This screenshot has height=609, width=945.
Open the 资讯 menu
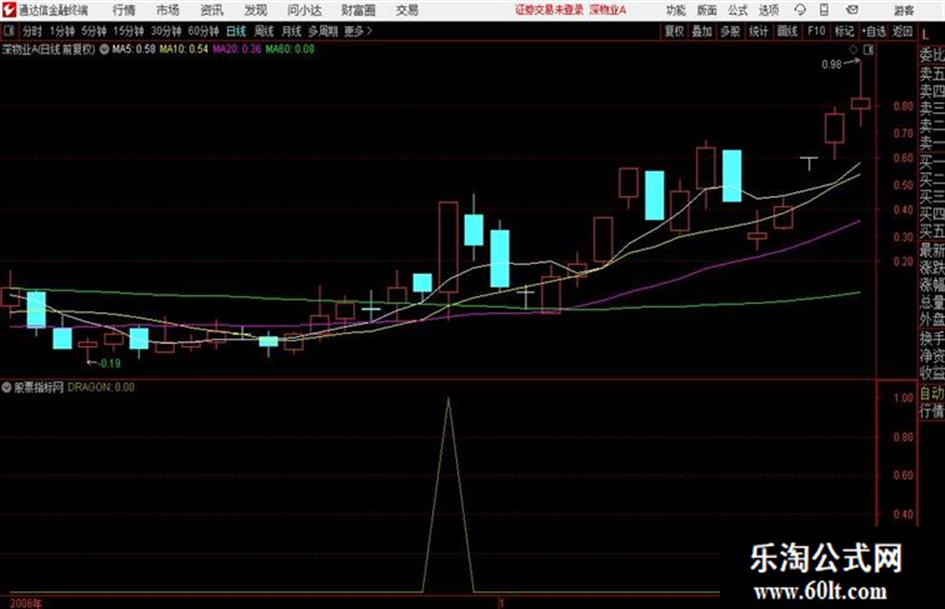(x=212, y=10)
